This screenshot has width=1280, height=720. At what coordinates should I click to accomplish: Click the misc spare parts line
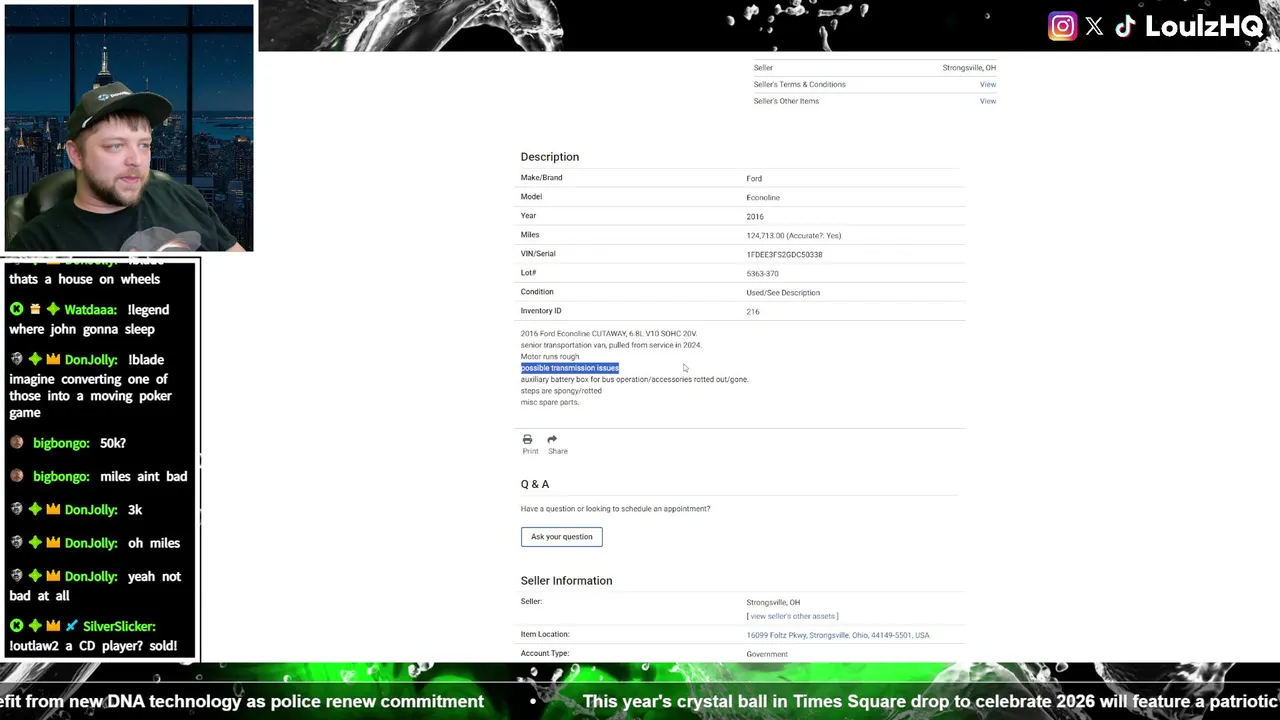pos(550,402)
